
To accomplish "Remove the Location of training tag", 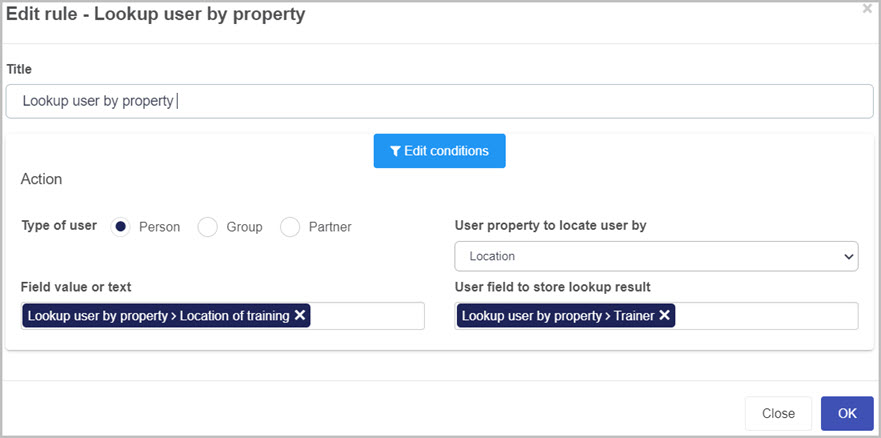I will coord(300,316).
